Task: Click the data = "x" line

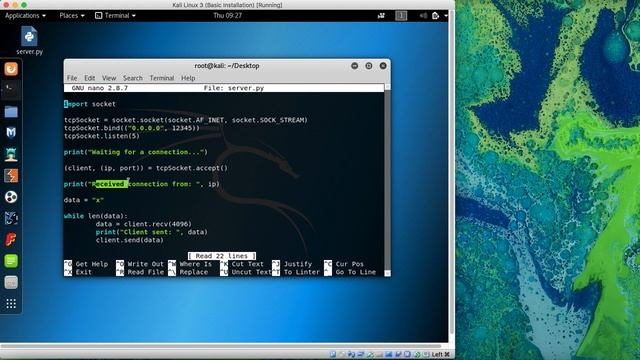Action: 84,200
